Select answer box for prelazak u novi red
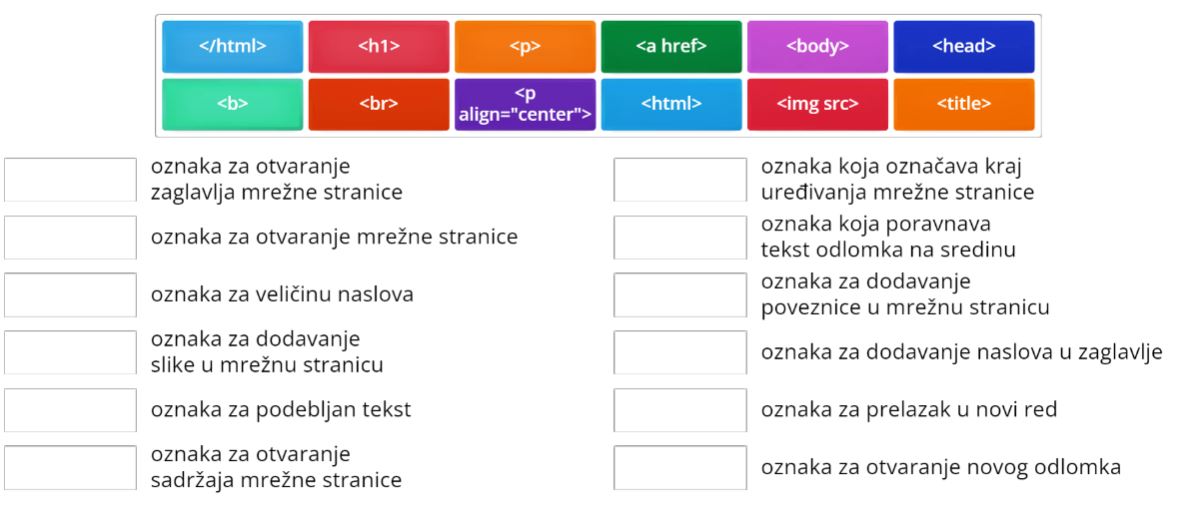 [680, 410]
